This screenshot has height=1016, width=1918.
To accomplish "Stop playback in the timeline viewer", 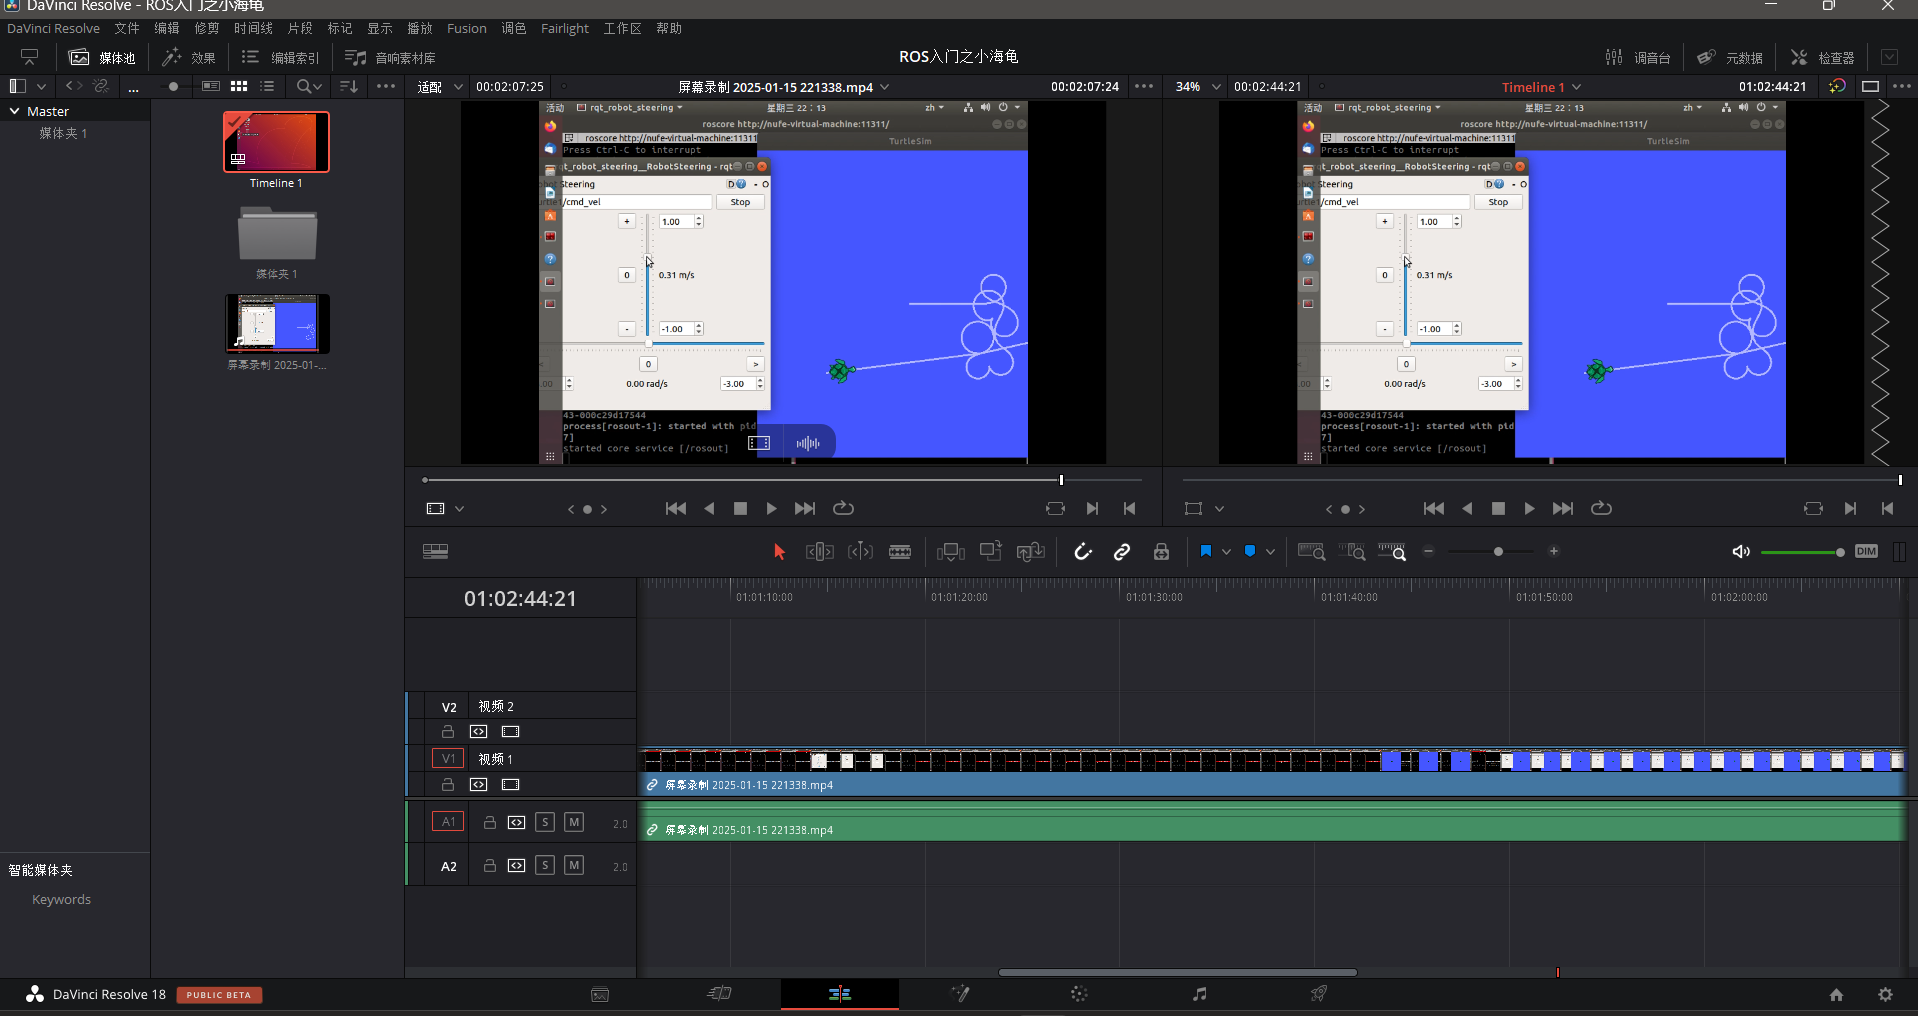I will point(1498,509).
